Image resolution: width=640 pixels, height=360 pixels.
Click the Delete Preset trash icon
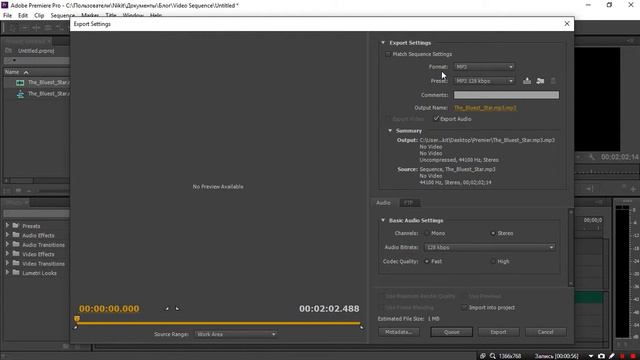click(x=553, y=81)
